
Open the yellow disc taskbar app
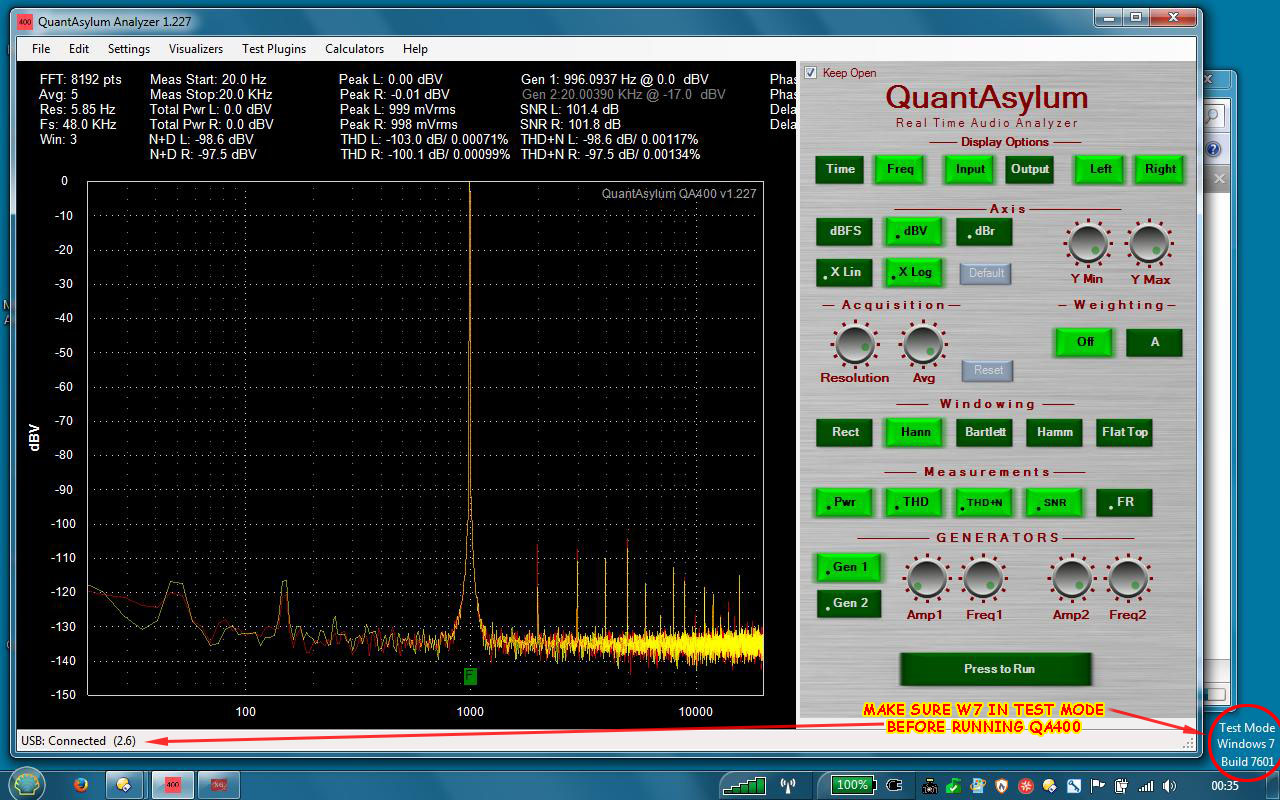pos(124,786)
